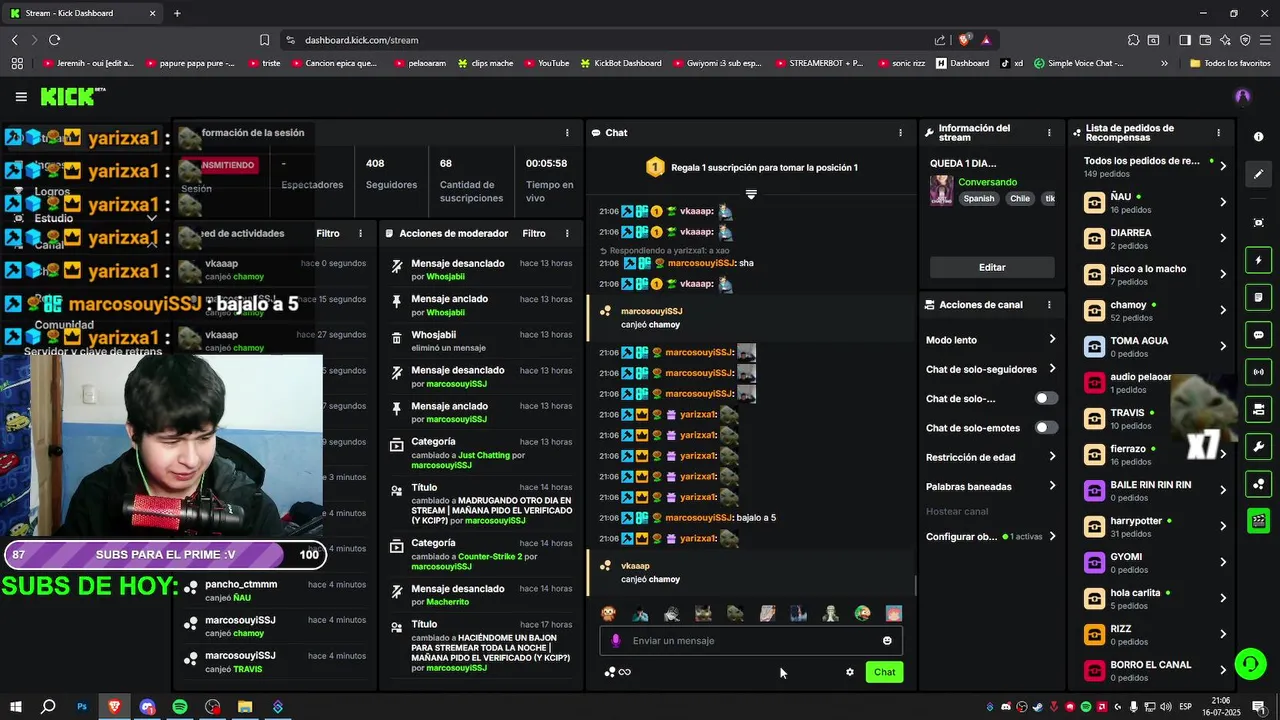
Task: Open Configurar ob... 1 activas
Action: [990, 537]
